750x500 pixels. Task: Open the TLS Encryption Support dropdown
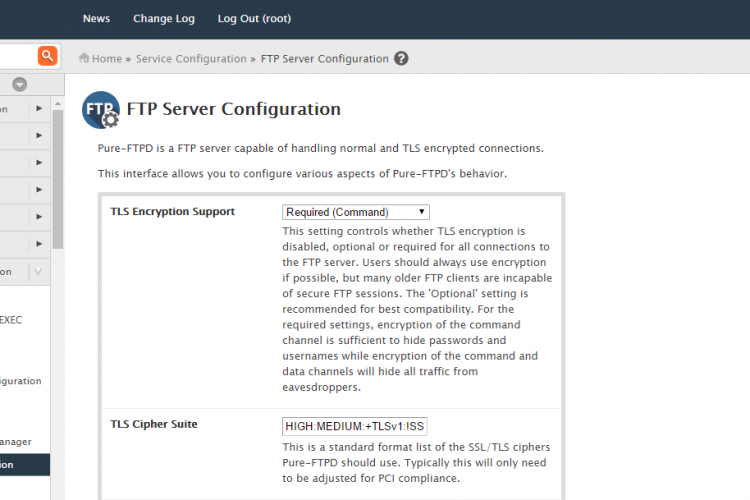click(x=355, y=212)
